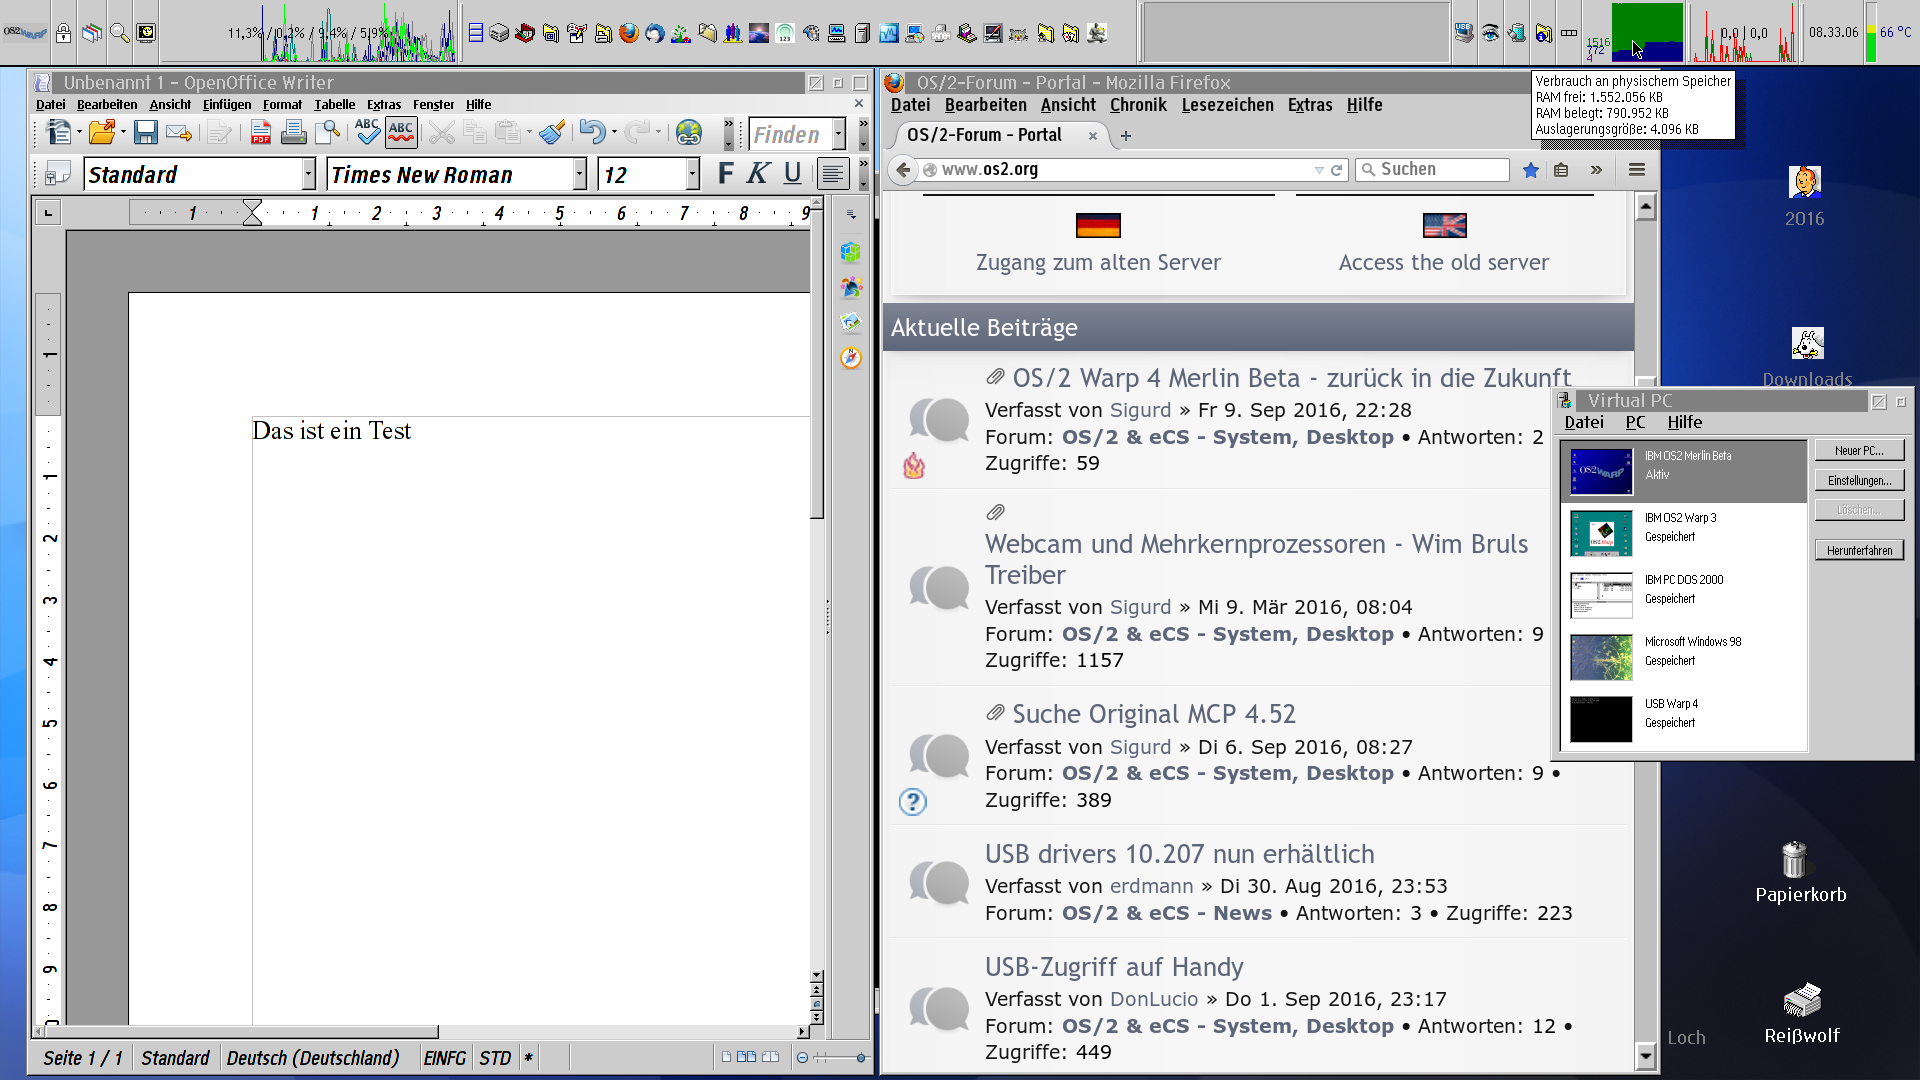Viewport: 1920px width, 1080px height.
Task: Click the Format Paintbrush icon
Action: (551, 132)
